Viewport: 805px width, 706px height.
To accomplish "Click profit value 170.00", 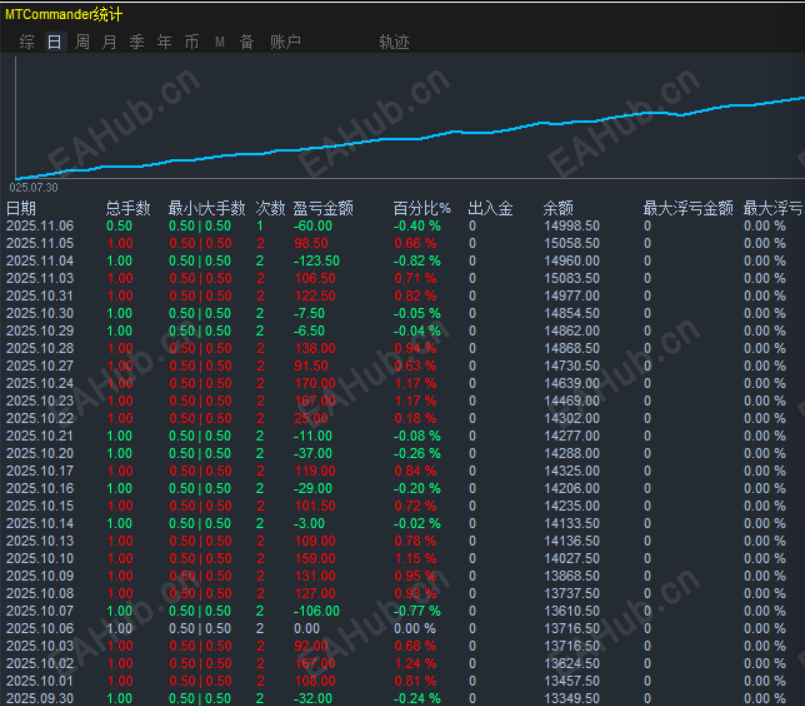I will [x=315, y=383].
